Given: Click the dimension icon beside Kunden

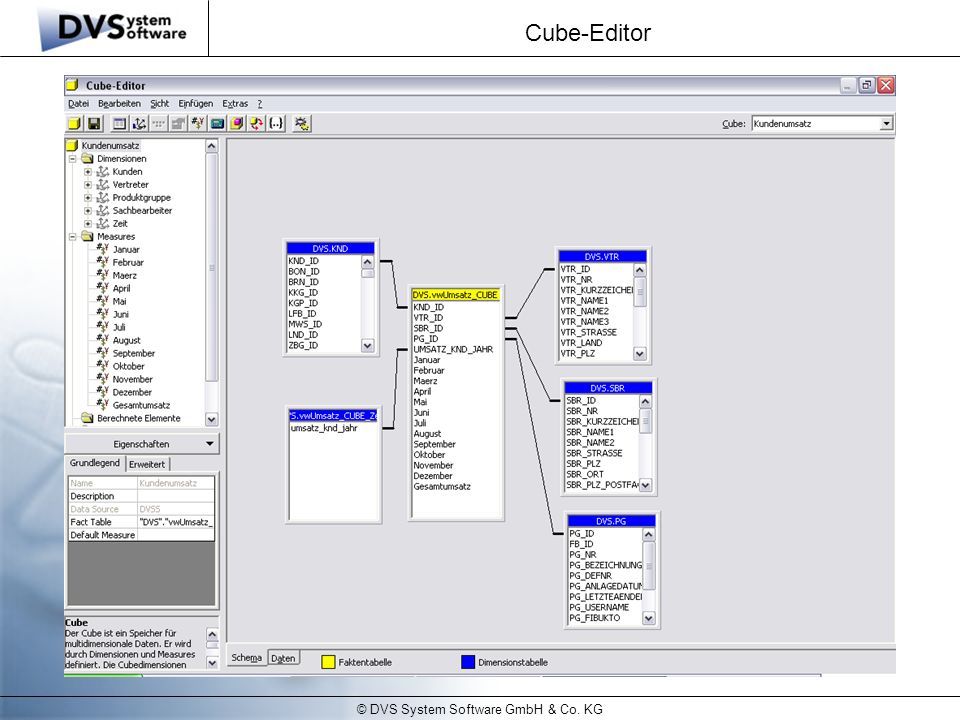Looking at the screenshot, I should [103, 171].
